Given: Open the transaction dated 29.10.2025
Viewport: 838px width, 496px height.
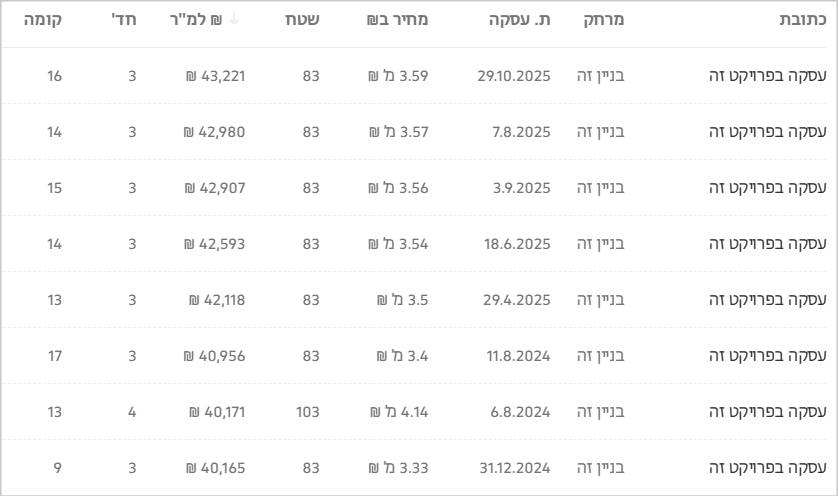Looking at the screenshot, I should point(514,75).
